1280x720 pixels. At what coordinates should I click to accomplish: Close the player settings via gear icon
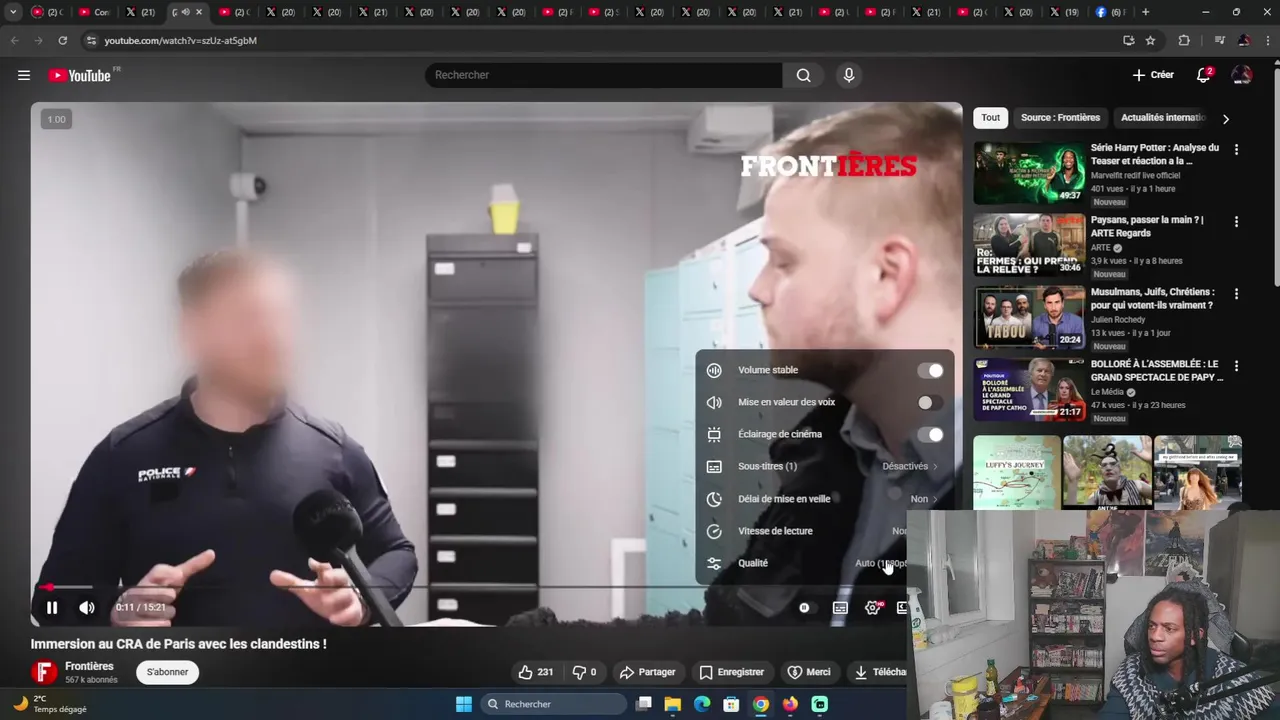coord(873,607)
